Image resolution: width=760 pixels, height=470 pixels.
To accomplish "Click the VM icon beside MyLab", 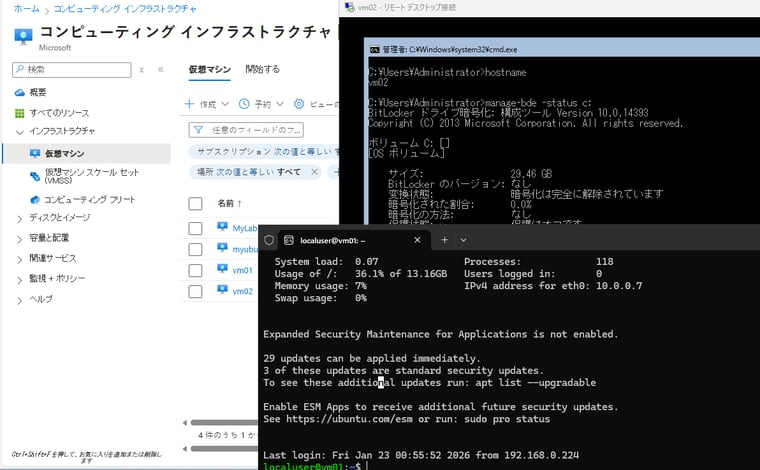I will [x=222, y=227].
